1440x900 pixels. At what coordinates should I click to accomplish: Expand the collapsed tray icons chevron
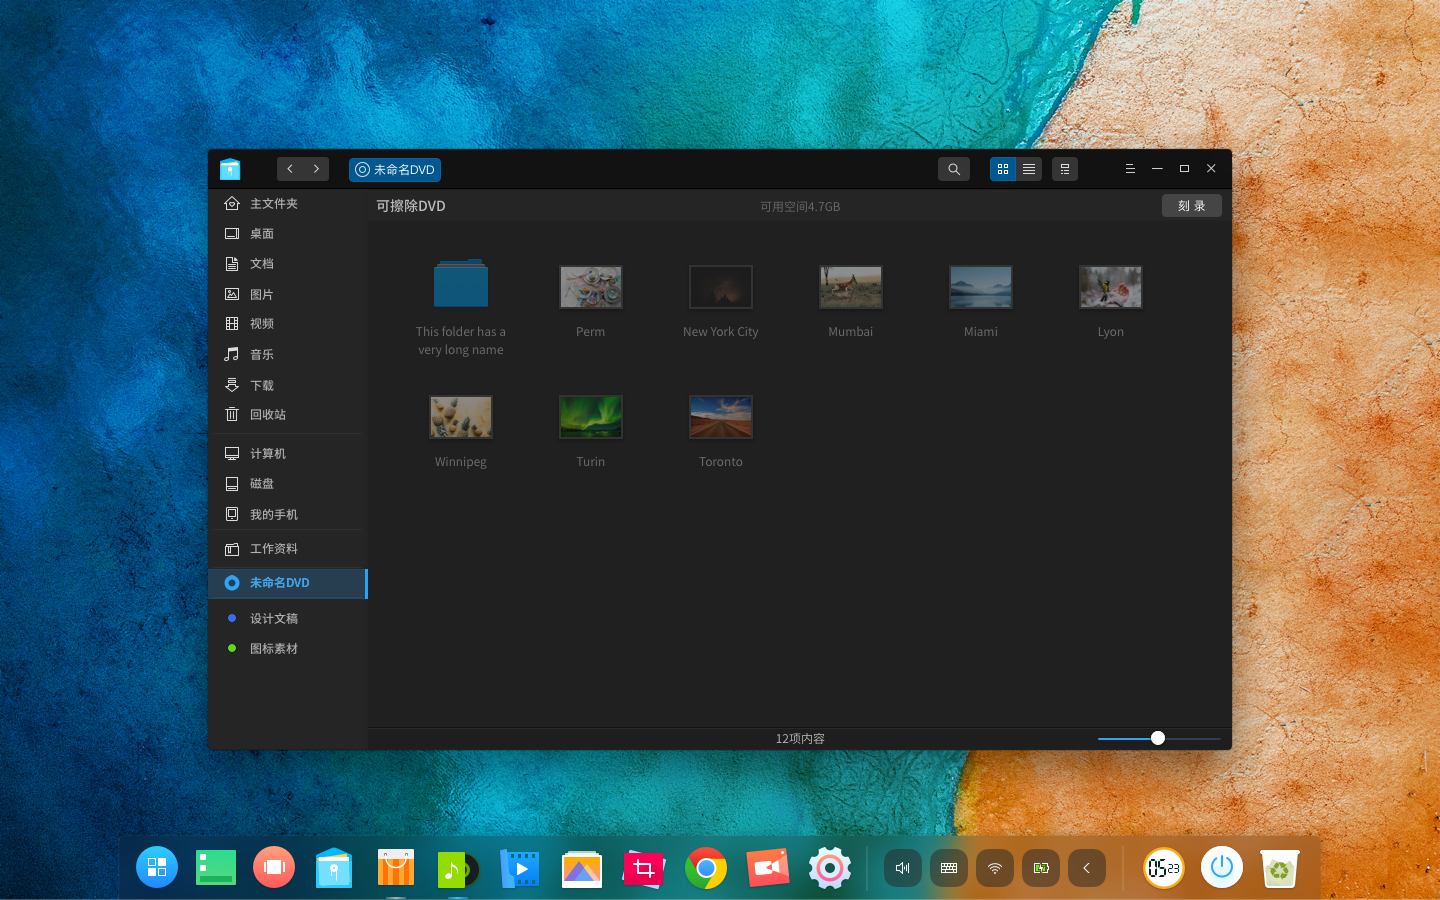(x=1087, y=868)
